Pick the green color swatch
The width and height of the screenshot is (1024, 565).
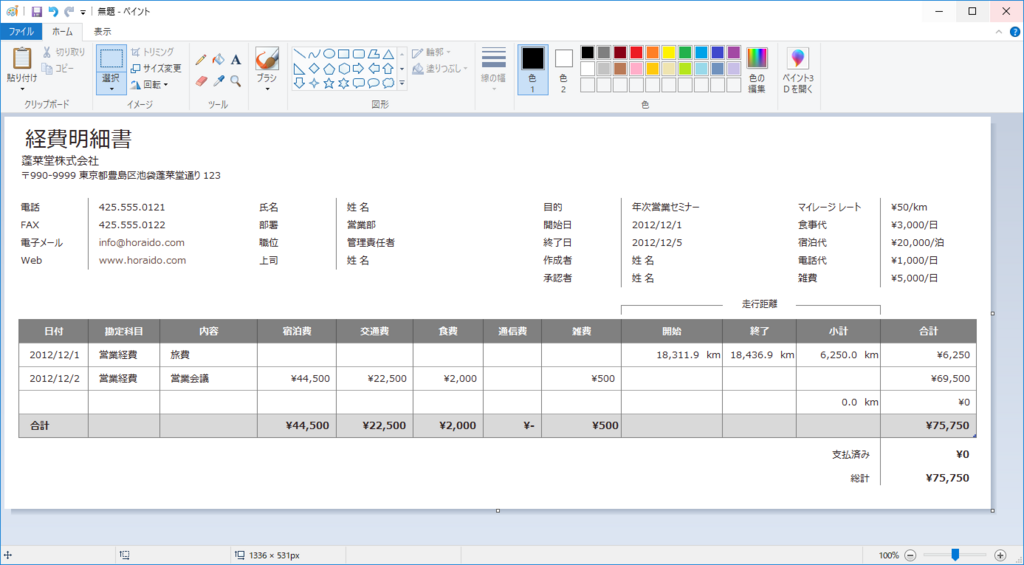[685, 52]
